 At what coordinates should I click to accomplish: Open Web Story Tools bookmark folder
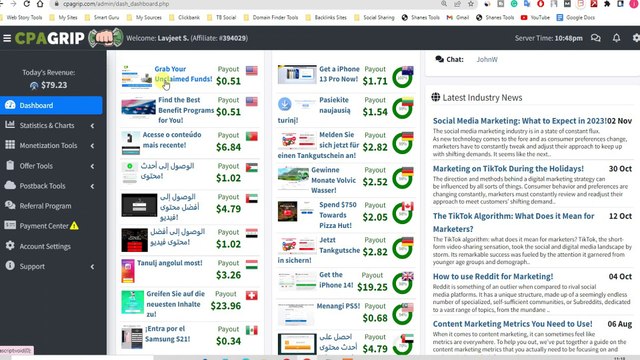click(x=21, y=18)
